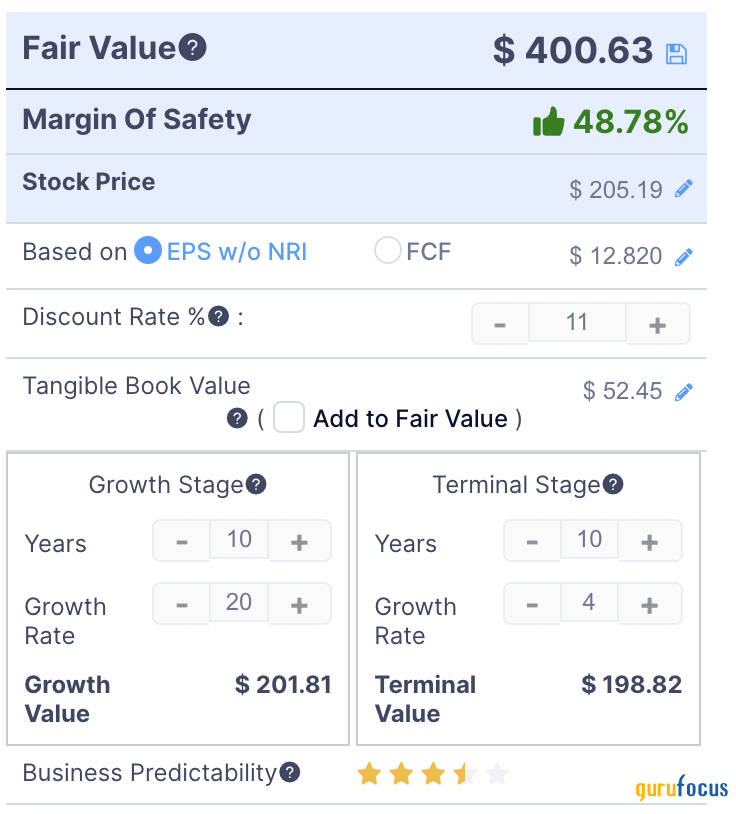Check the Add to Fair Value checkbox
736x814 pixels.
[x=289, y=417]
